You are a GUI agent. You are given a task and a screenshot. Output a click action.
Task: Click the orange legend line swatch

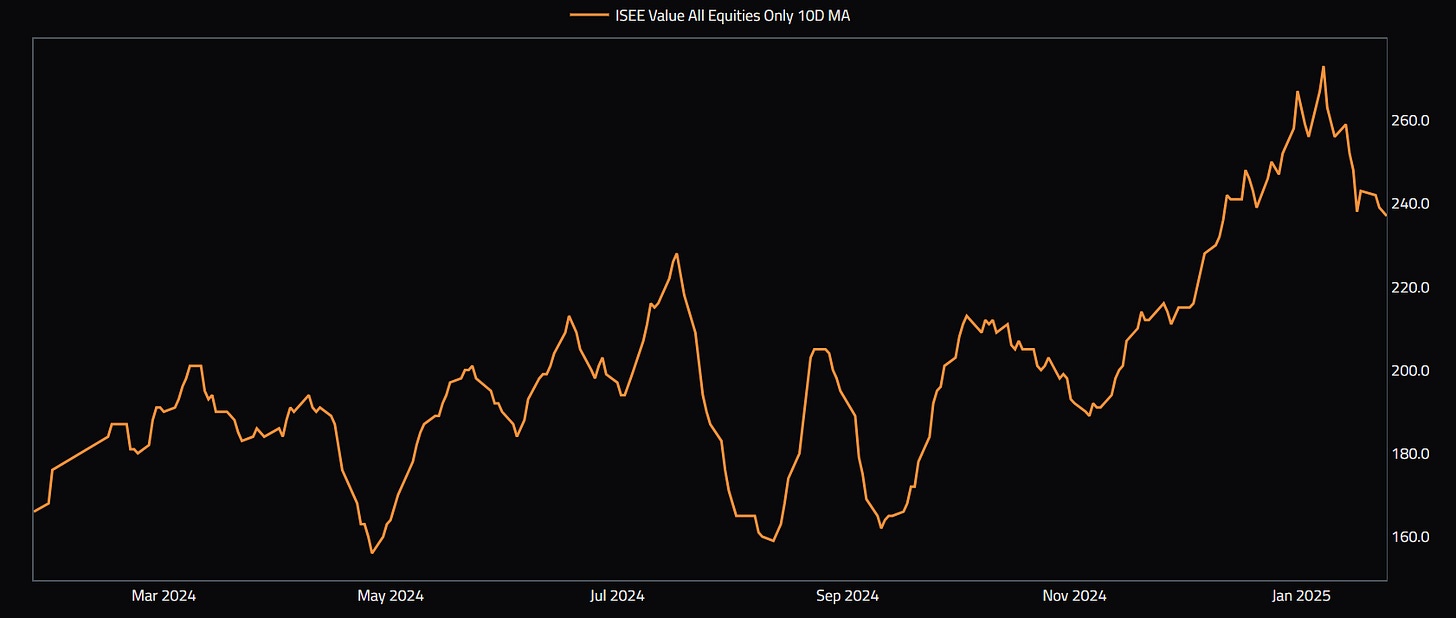click(589, 15)
